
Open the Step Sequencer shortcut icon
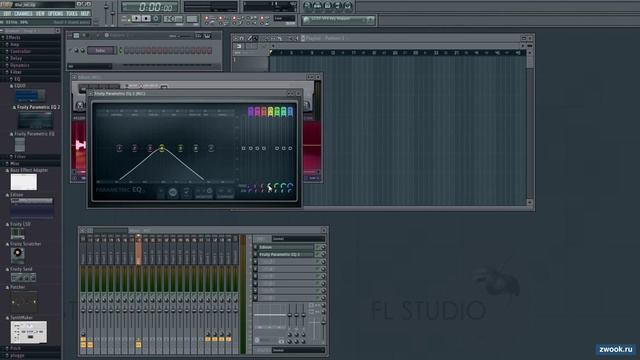coord(318,6)
